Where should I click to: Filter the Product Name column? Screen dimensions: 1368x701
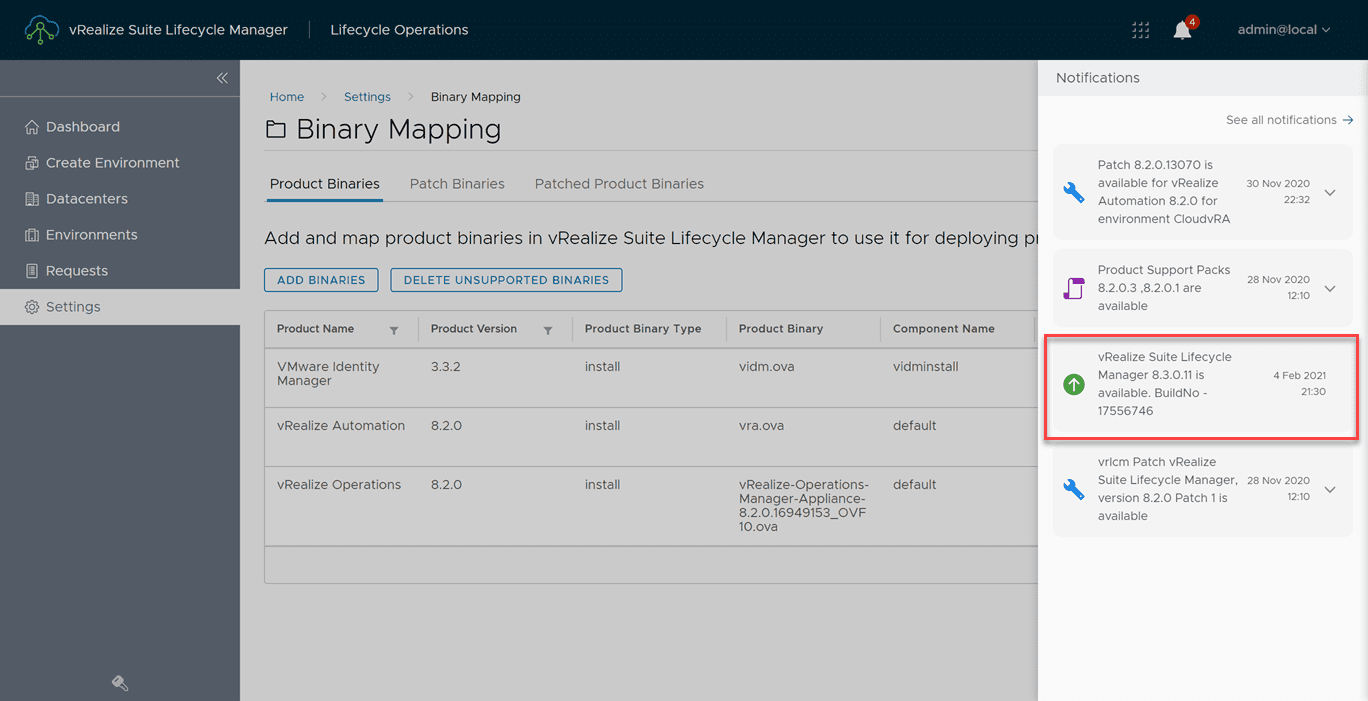[394, 330]
